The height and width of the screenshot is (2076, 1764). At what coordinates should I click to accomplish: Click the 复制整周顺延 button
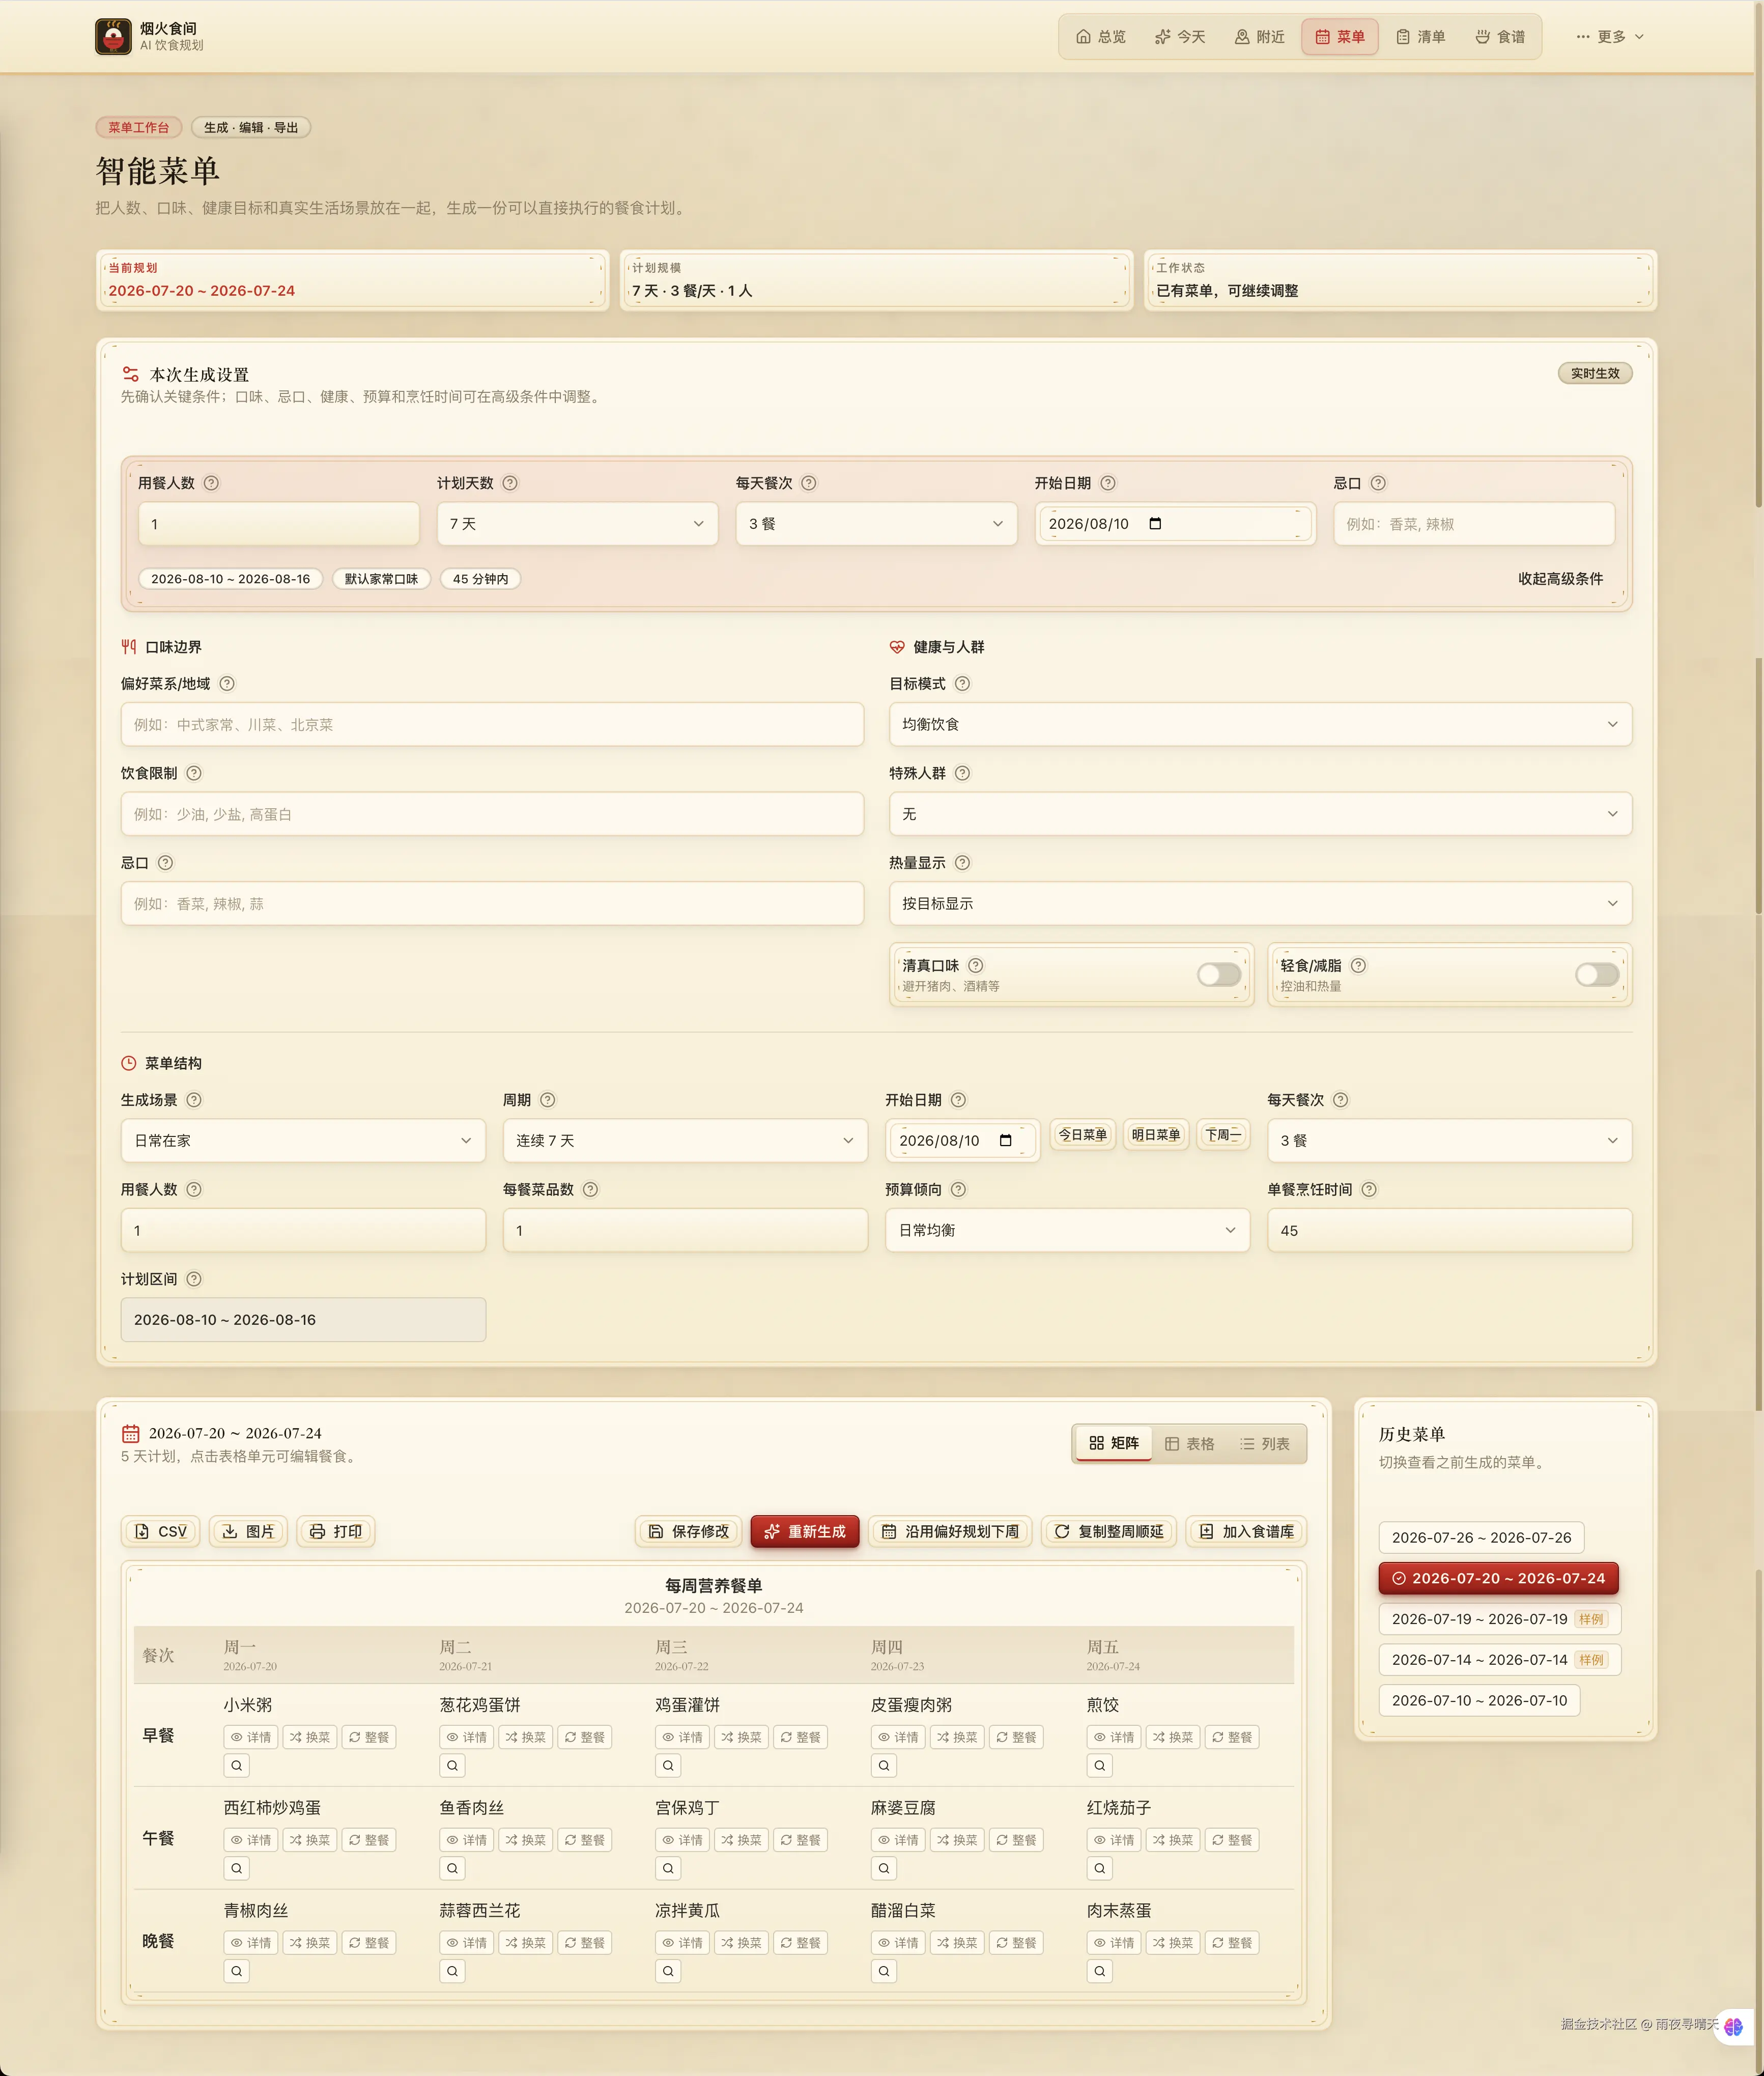click(x=1109, y=1532)
